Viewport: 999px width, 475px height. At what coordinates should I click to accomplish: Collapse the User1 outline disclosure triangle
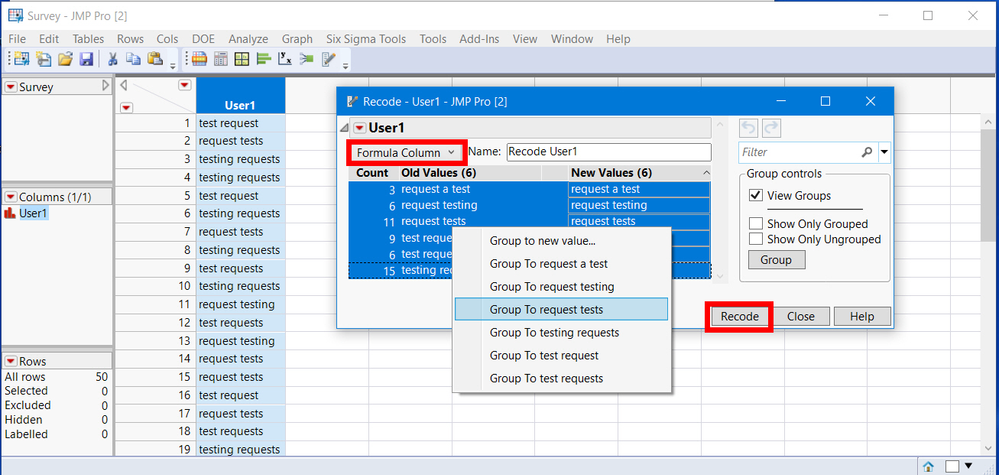pyautogui.click(x=345, y=128)
